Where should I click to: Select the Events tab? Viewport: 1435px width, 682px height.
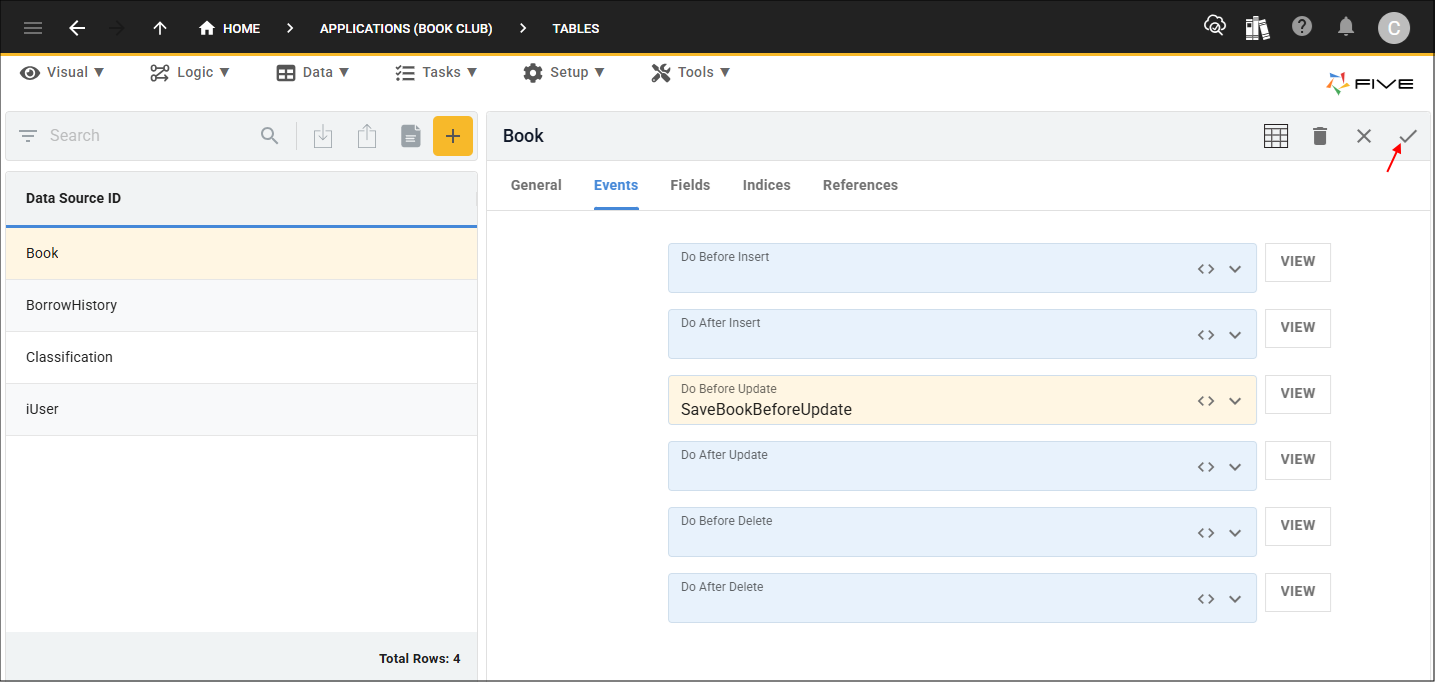tap(616, 185)
